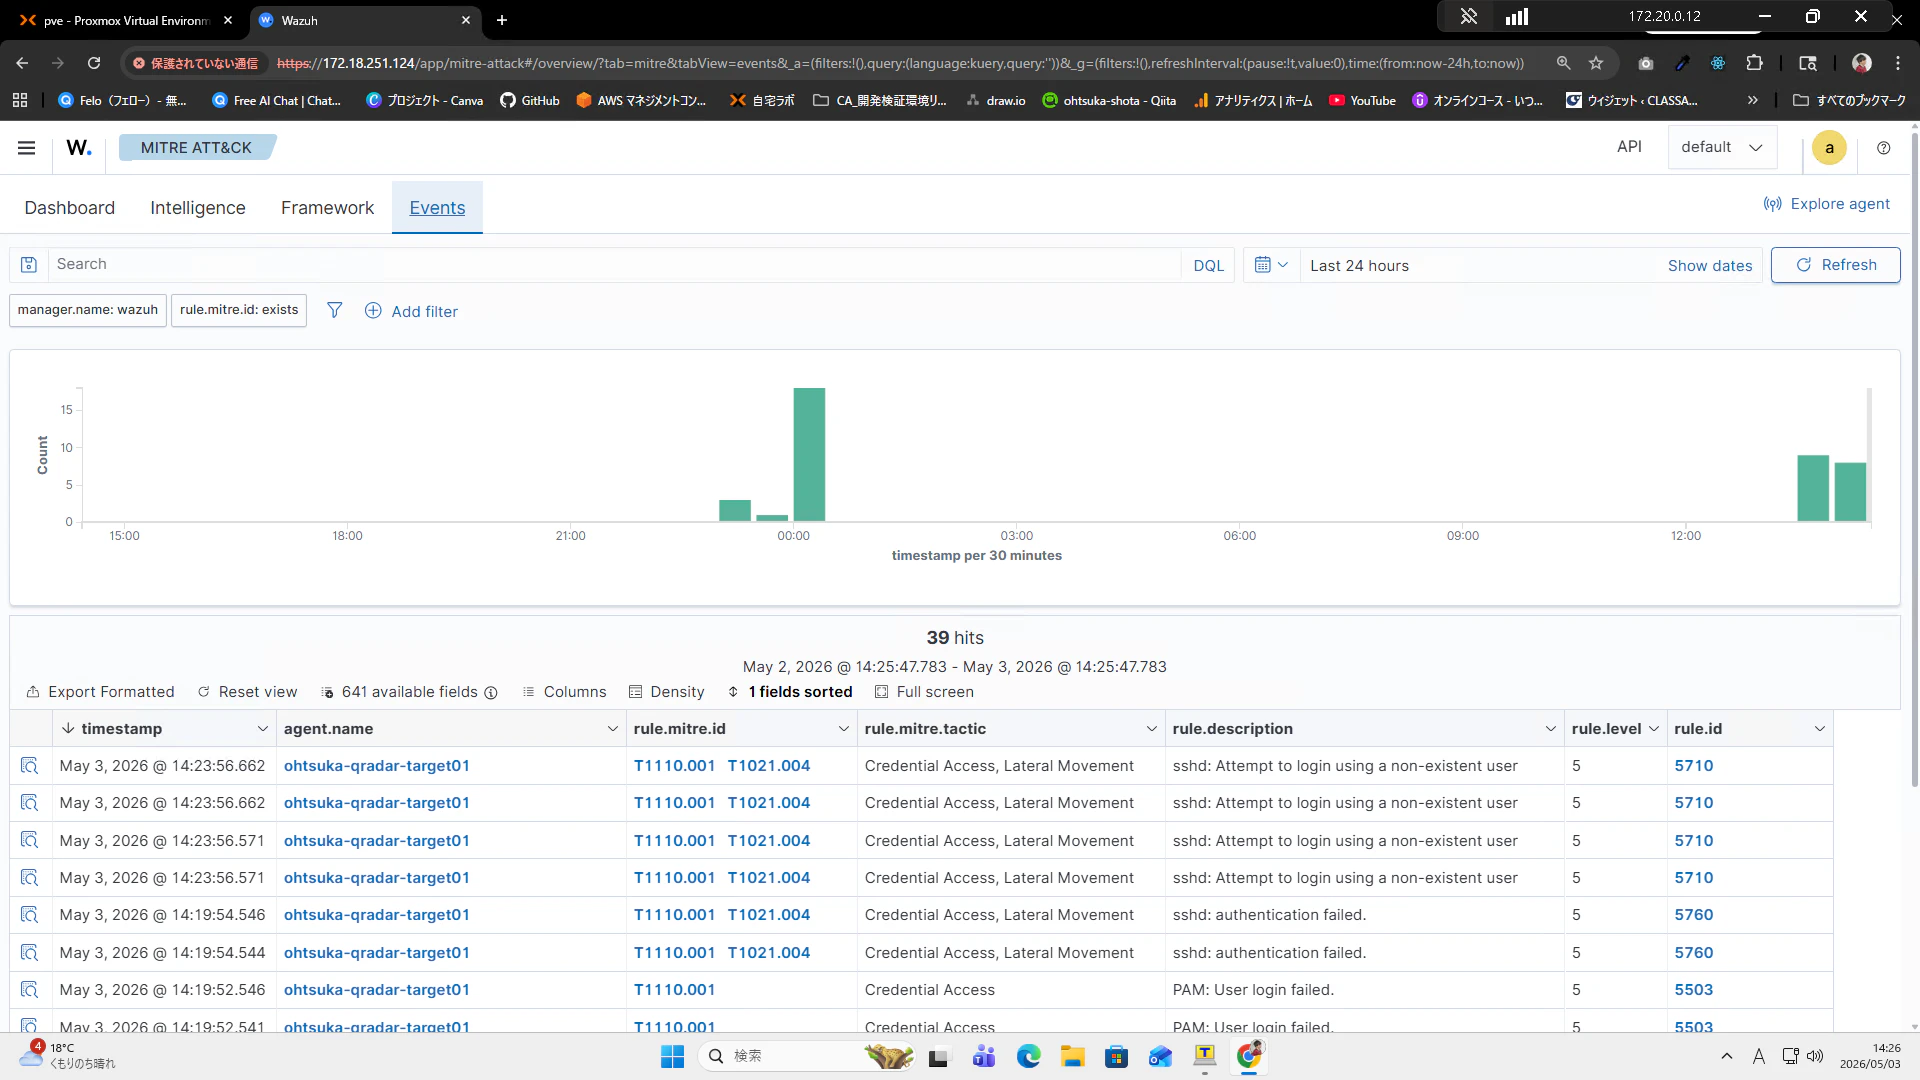Open GitHub bookmark
Screen dimensions: 1920x1080
530,100
